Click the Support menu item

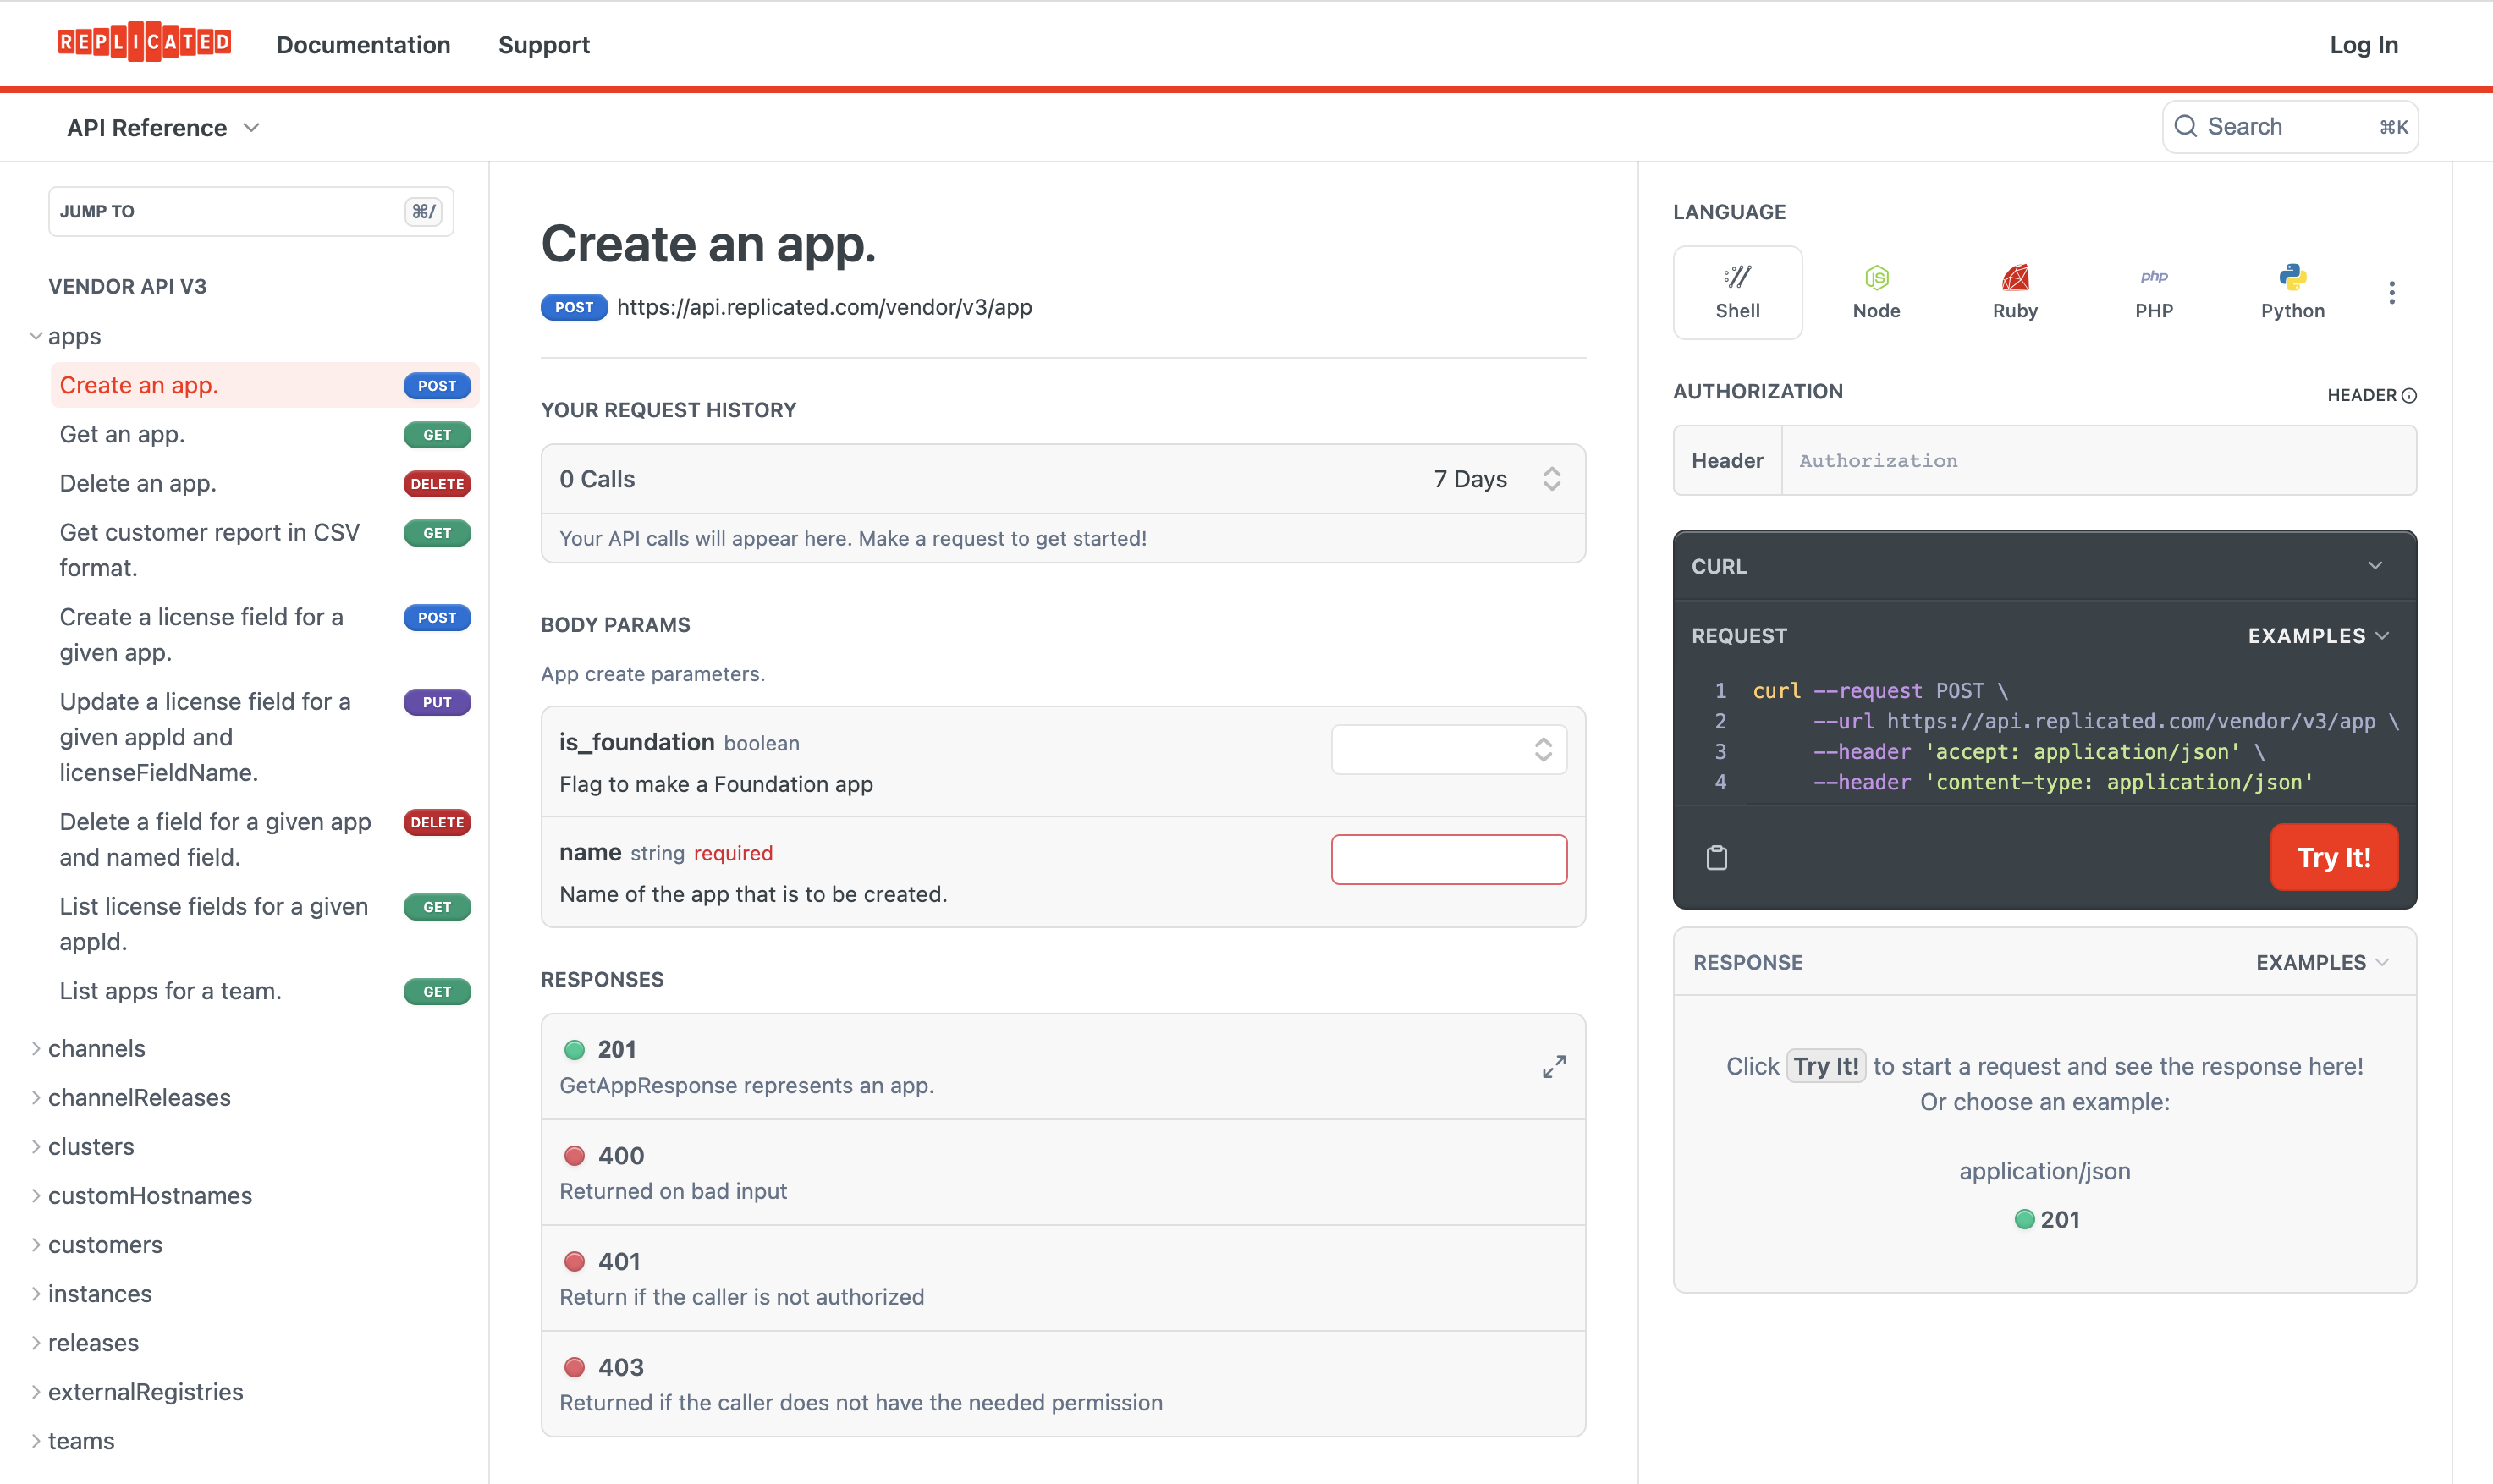click(x=542, y=46)
